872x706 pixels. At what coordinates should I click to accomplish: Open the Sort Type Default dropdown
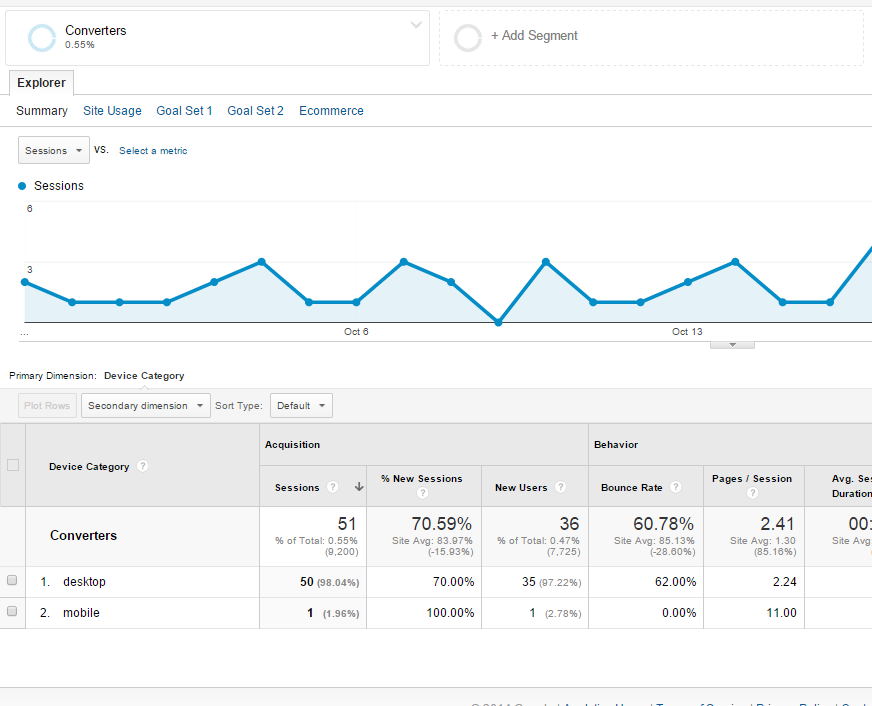(x=301, y=406)
